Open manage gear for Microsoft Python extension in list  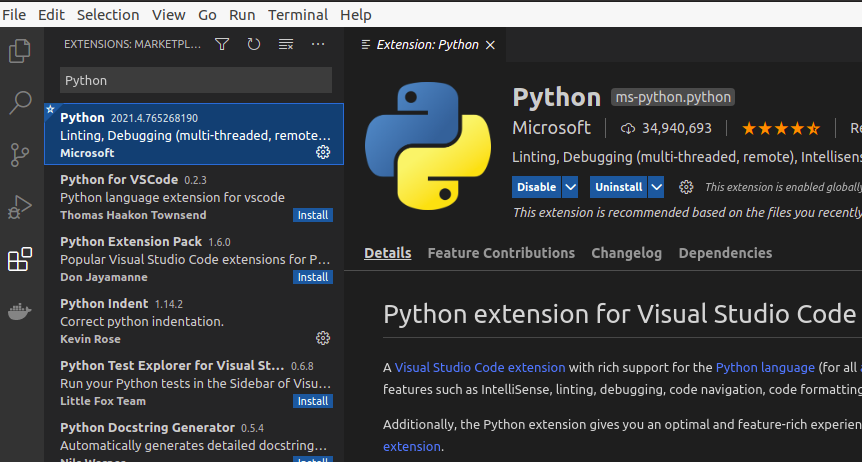[x=323, y=152]
